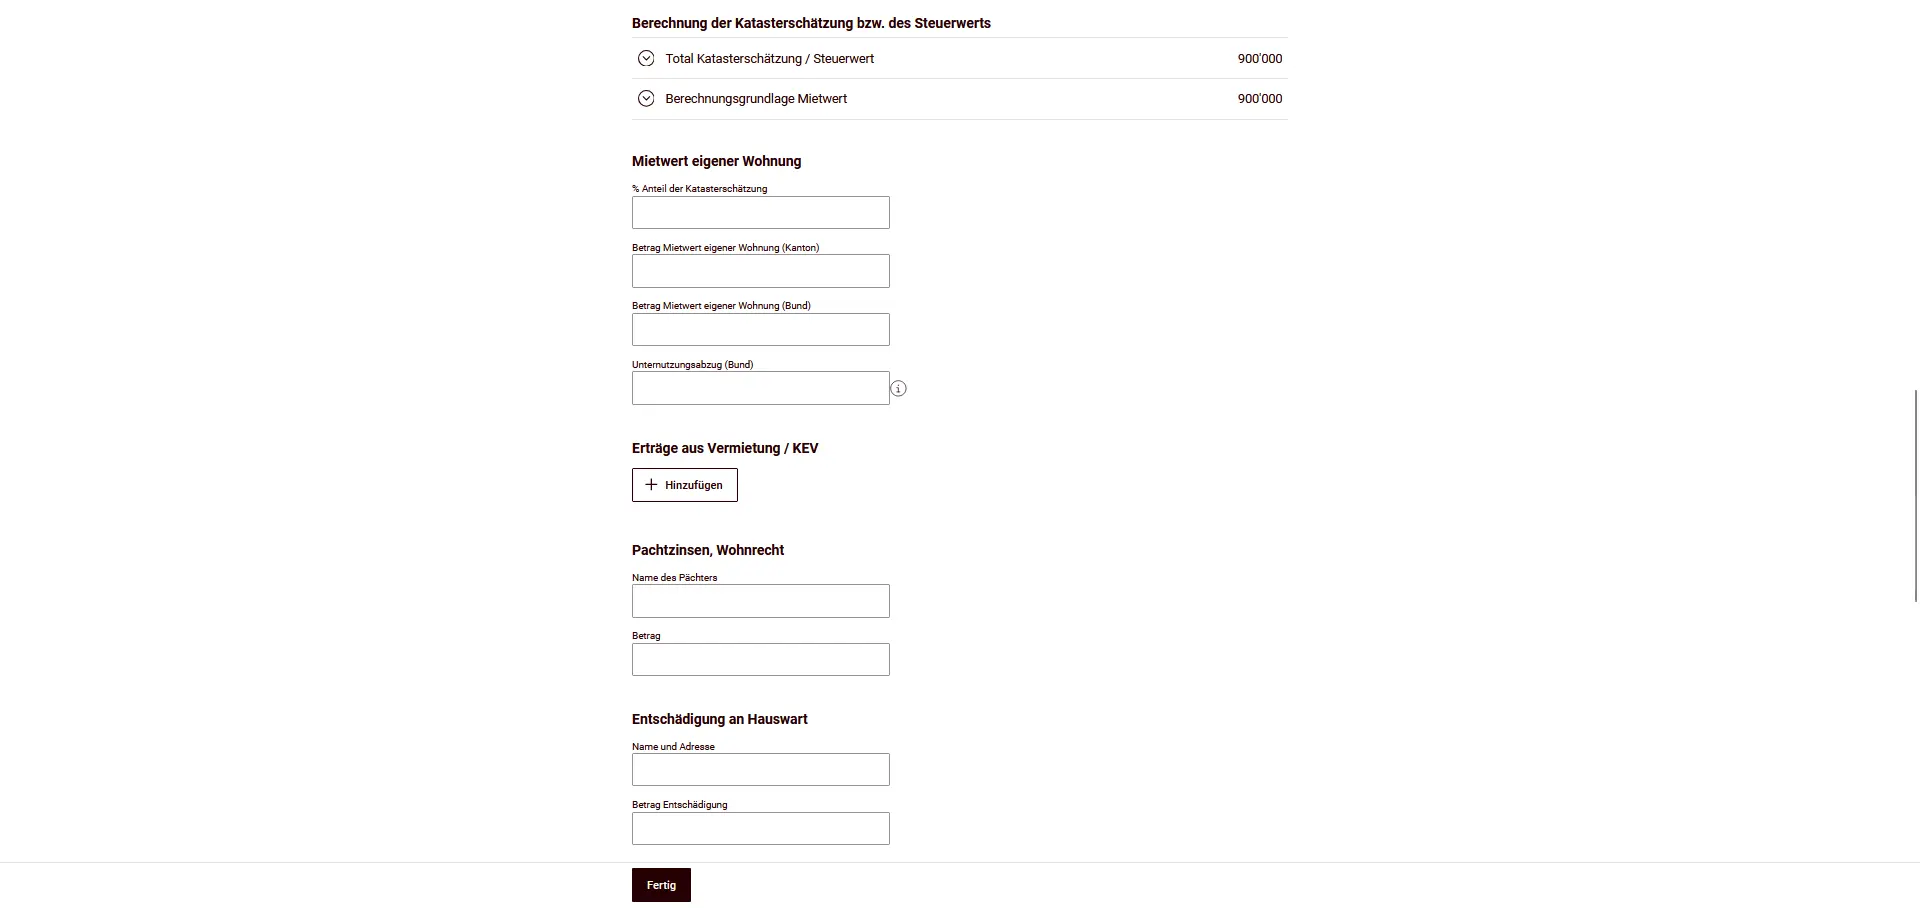This screenshot has height=908, width=1920.
Task: Click the 900'000 value for Berechnungsgrundlage Mietwert
Action: click(1259, 99)
